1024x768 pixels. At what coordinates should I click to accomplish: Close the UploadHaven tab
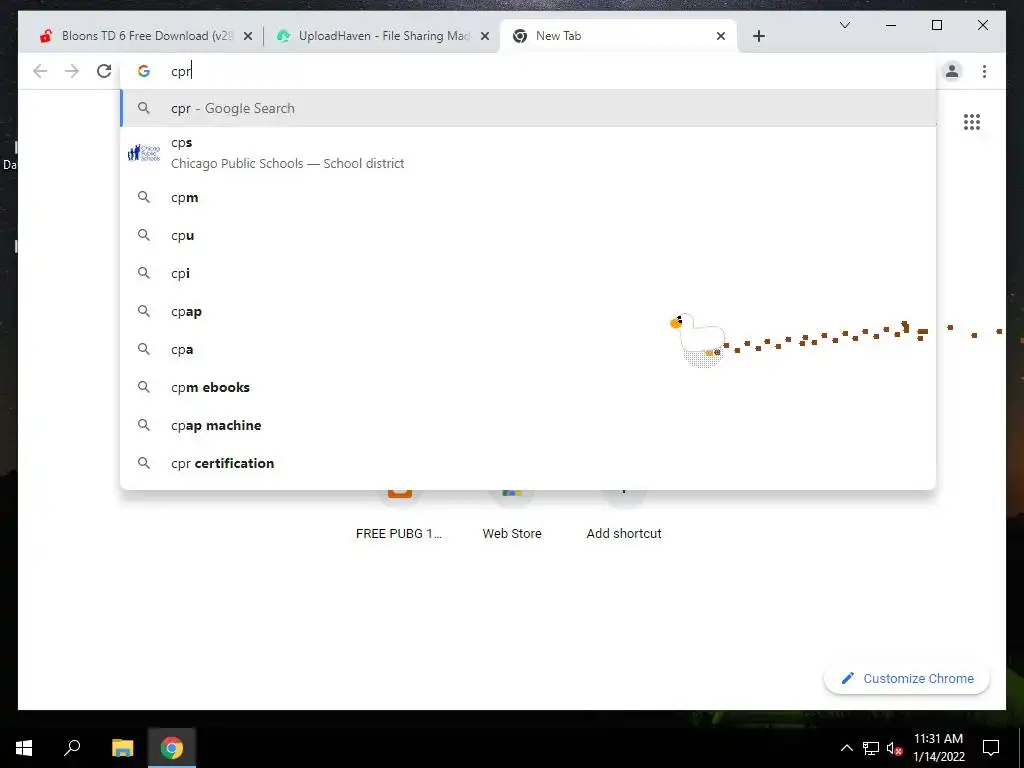click(485, 36)
